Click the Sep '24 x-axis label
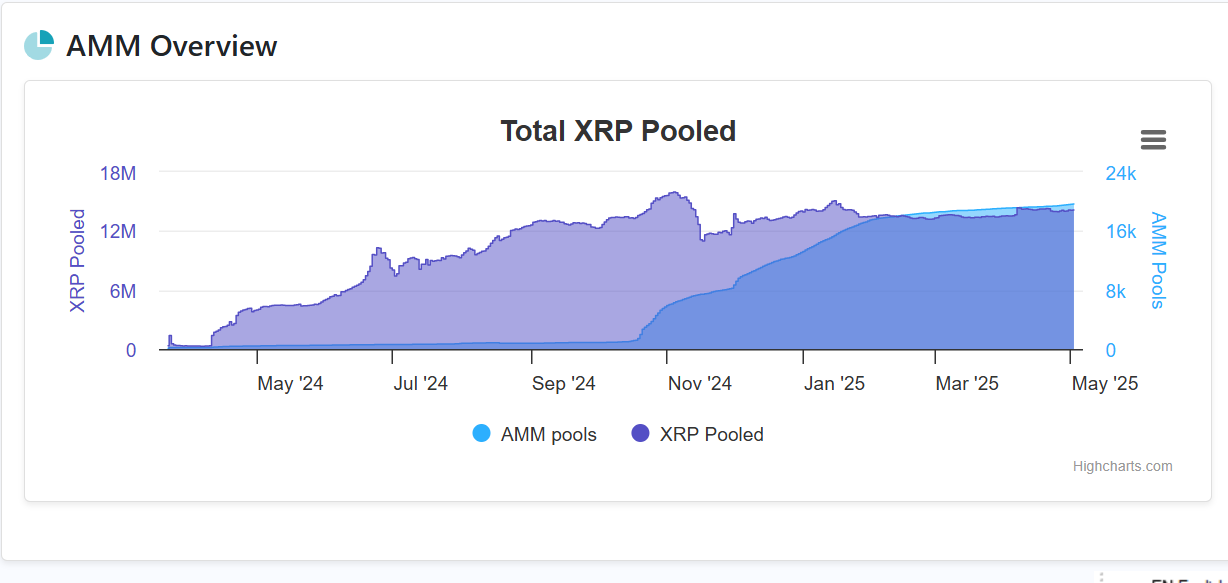This screenshot has height=583, width=1228. click(x=563, y=383)
